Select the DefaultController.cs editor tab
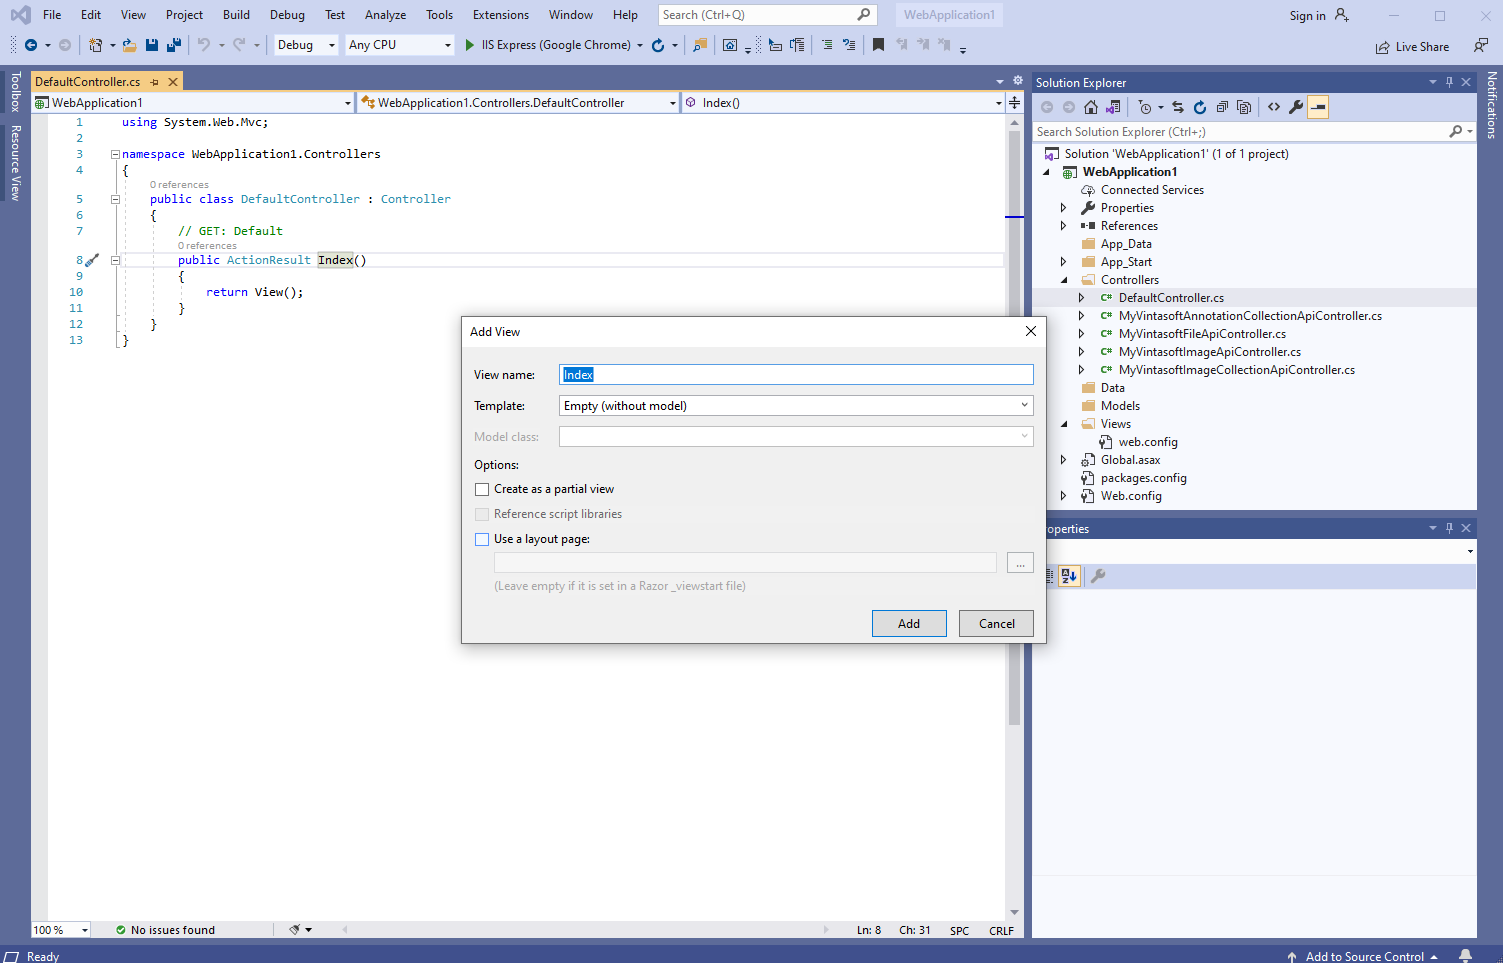 coord(88,82)
